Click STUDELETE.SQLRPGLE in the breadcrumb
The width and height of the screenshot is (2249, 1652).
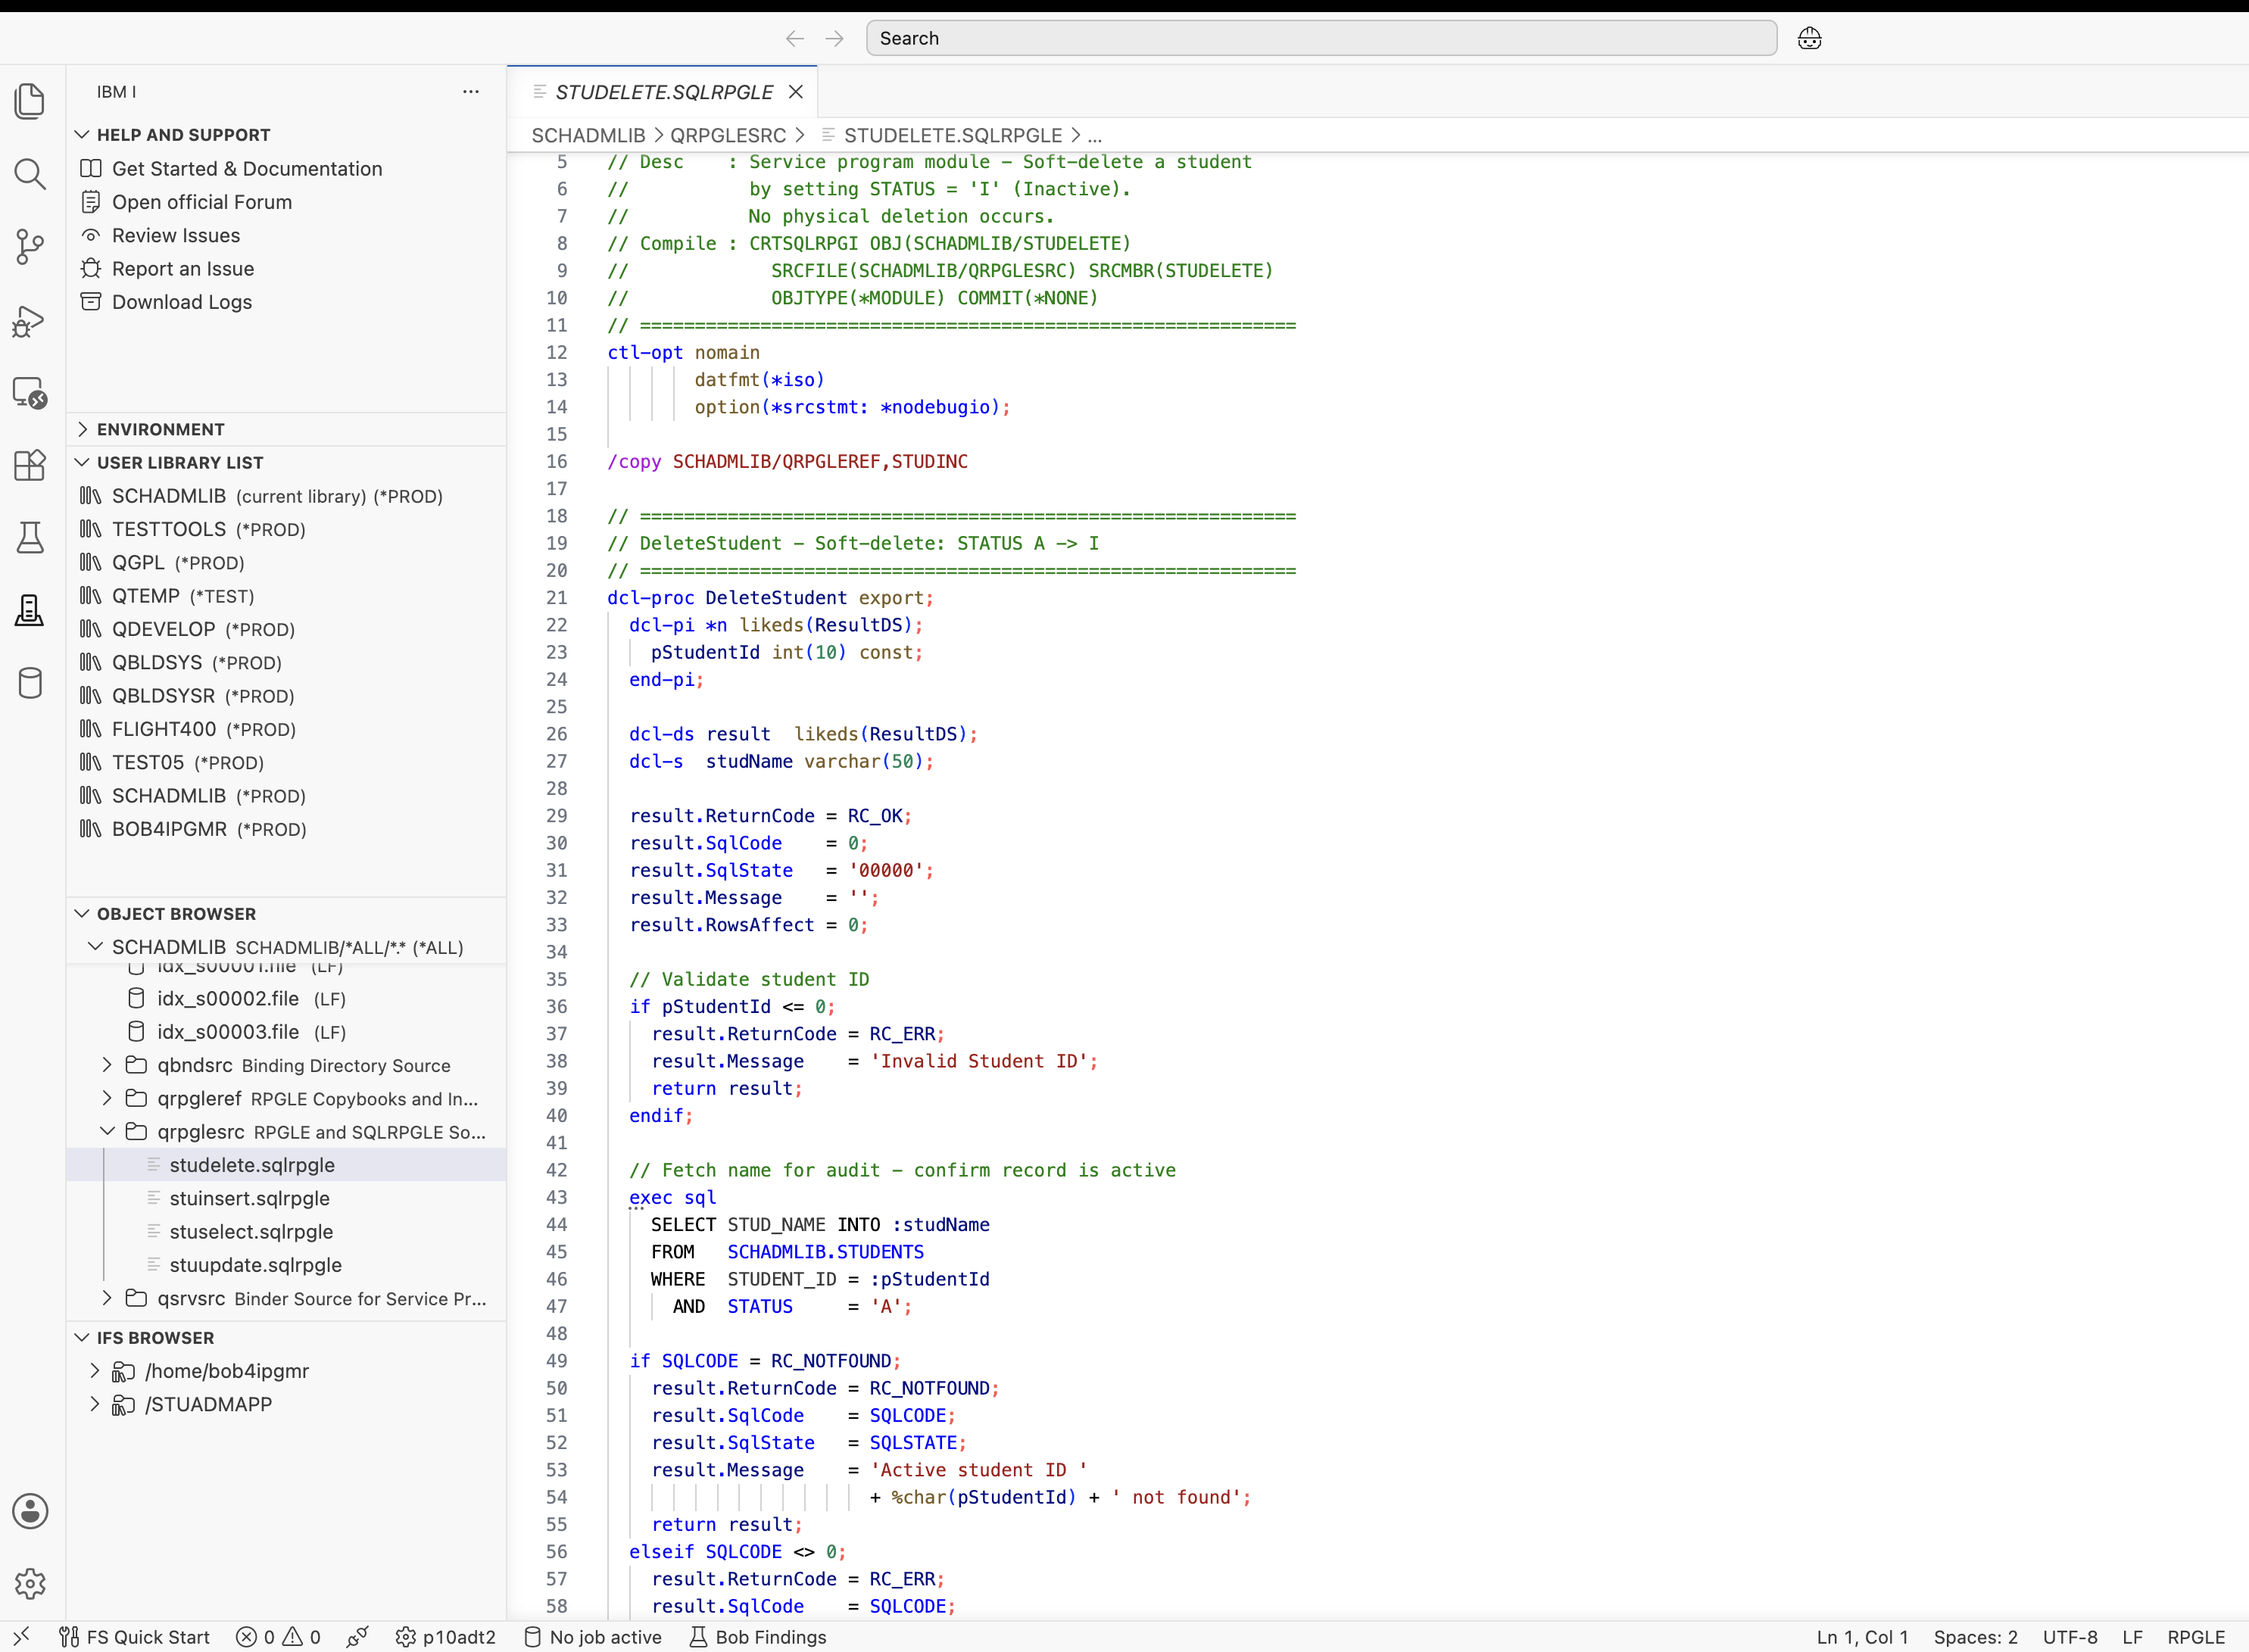tap(952, 135)
